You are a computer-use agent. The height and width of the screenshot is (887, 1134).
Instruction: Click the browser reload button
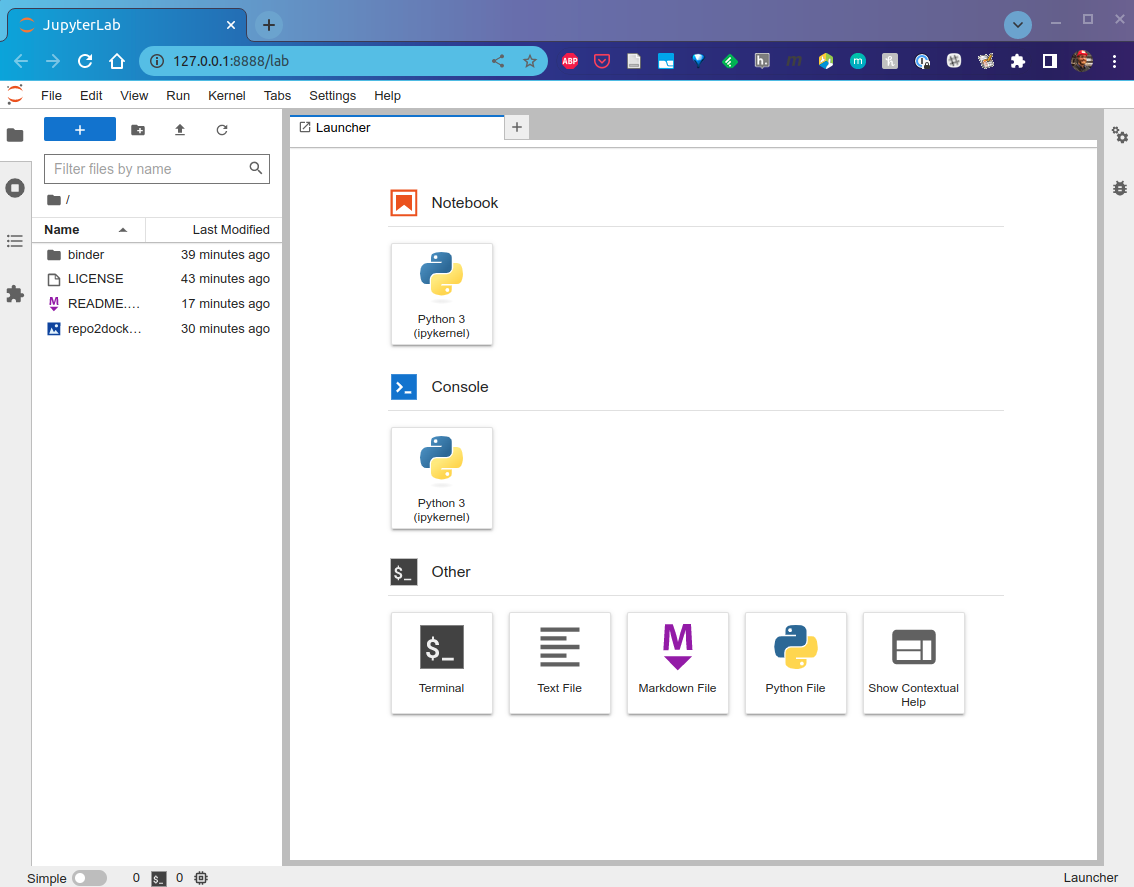(85, 61)
